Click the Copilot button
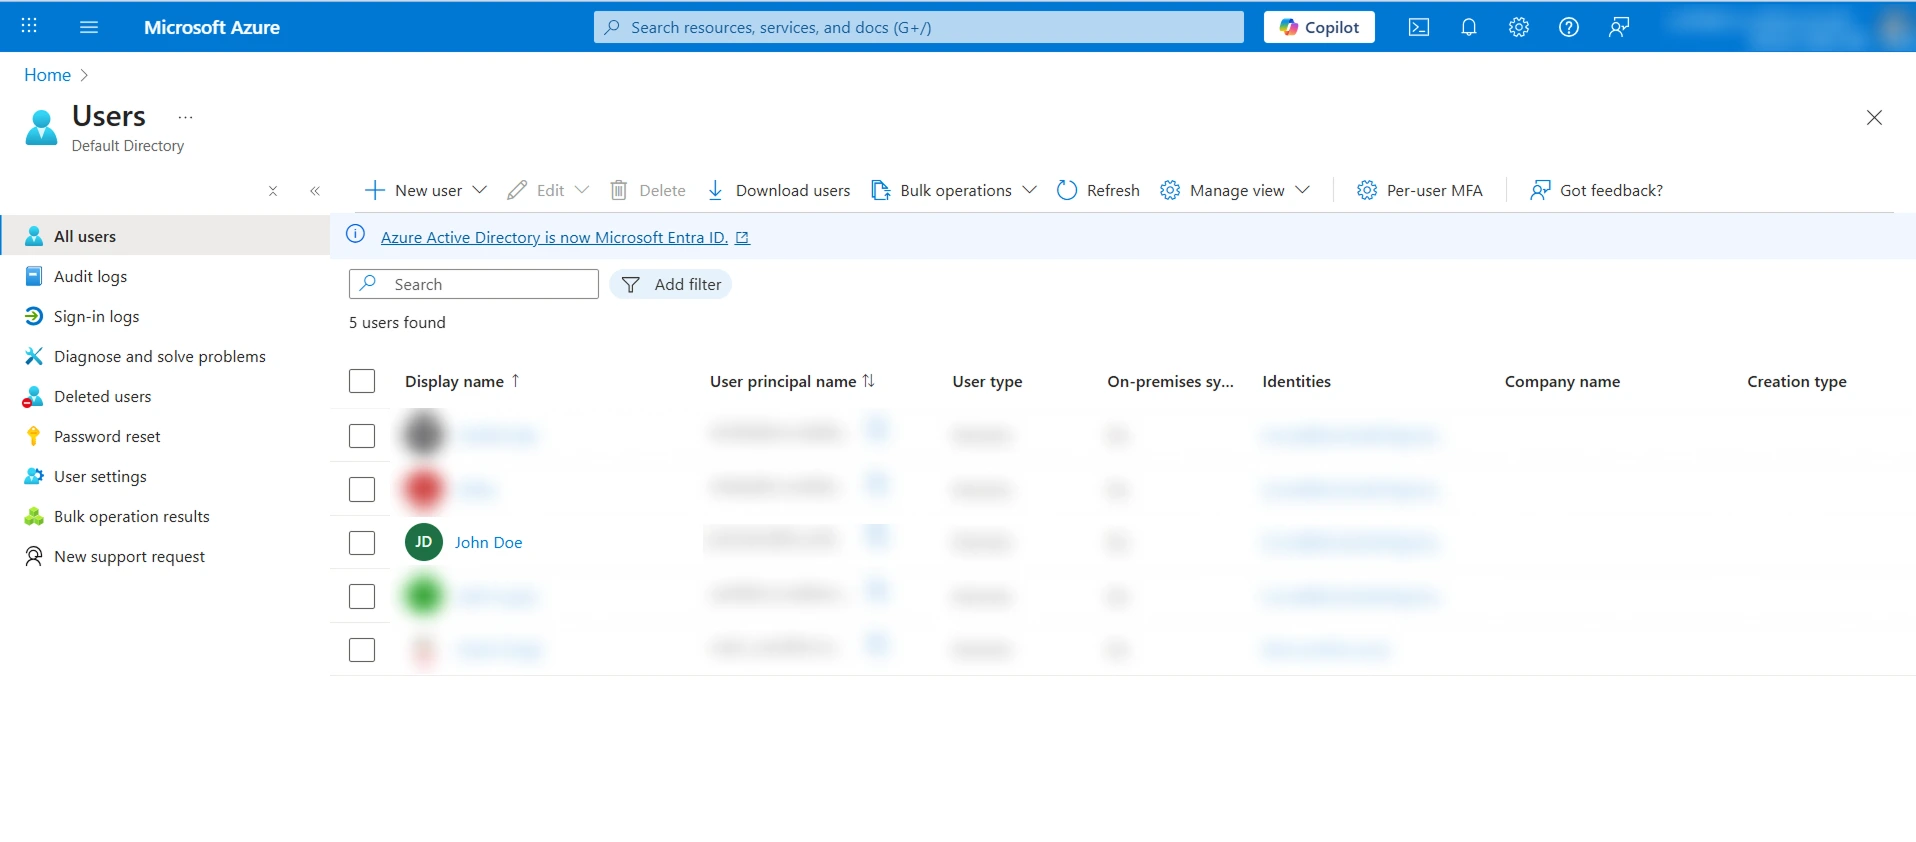 [x=1319, y=27]
